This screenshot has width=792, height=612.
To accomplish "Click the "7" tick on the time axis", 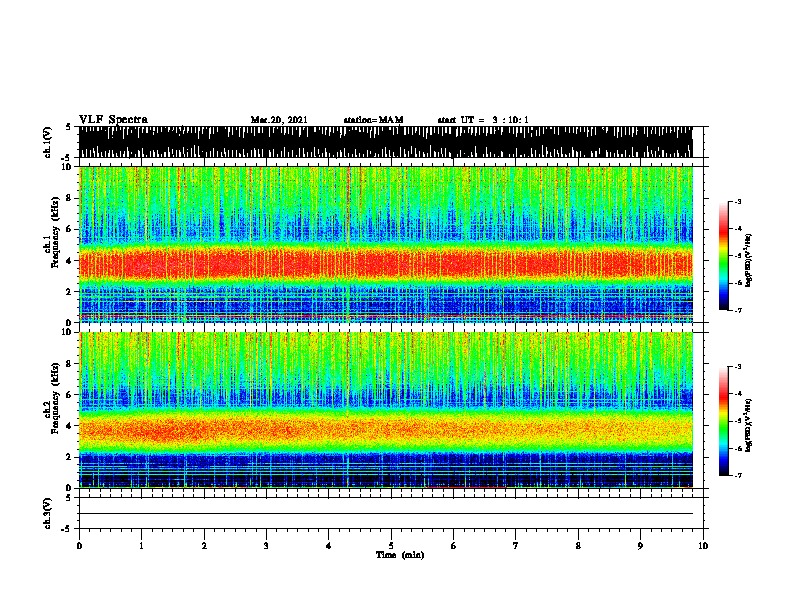I will 516,546.
